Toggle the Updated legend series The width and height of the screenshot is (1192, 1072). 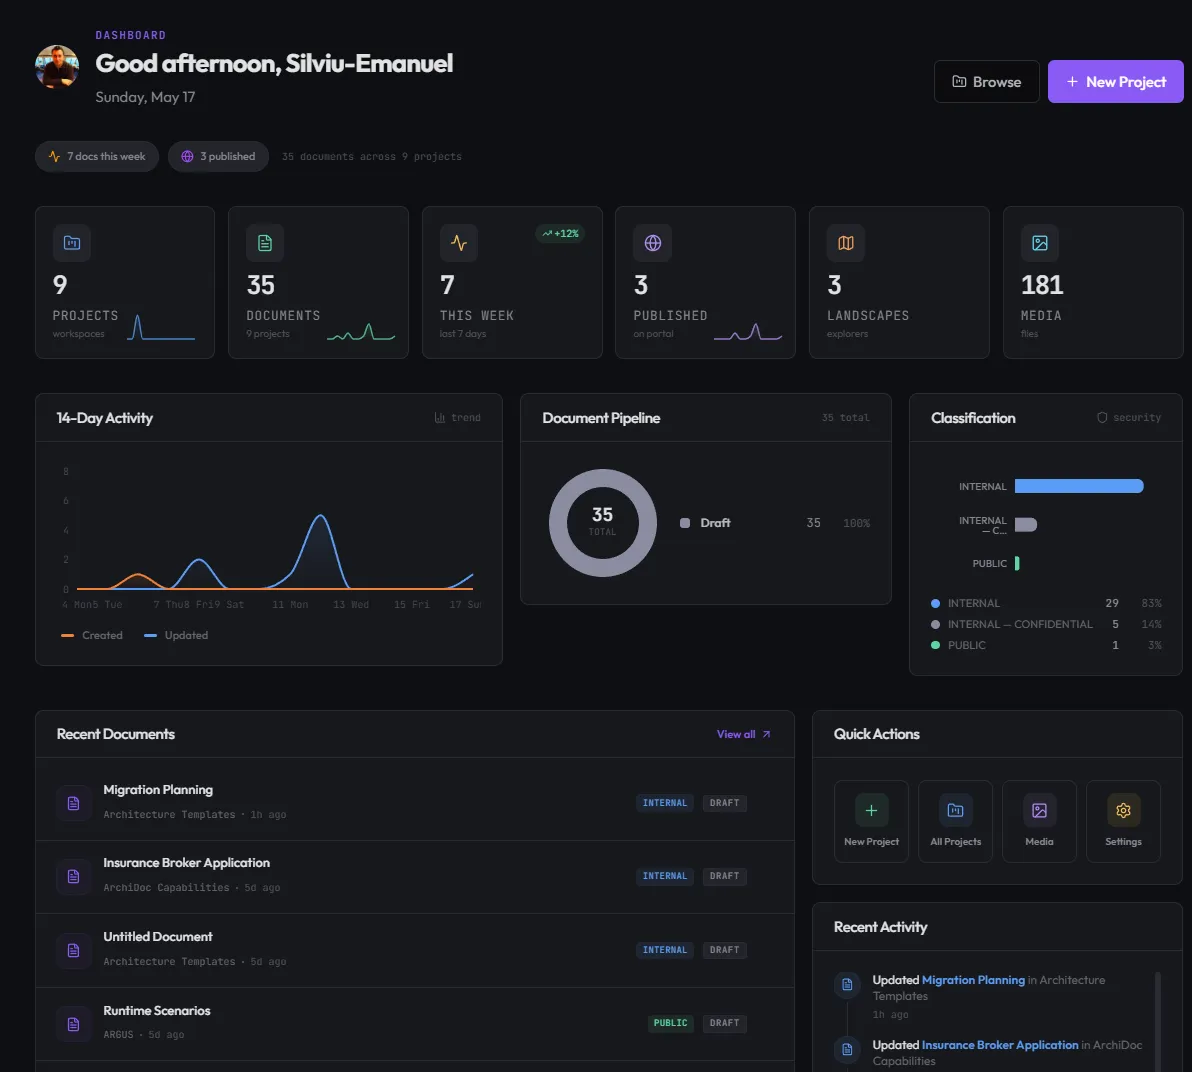(176, 635)
